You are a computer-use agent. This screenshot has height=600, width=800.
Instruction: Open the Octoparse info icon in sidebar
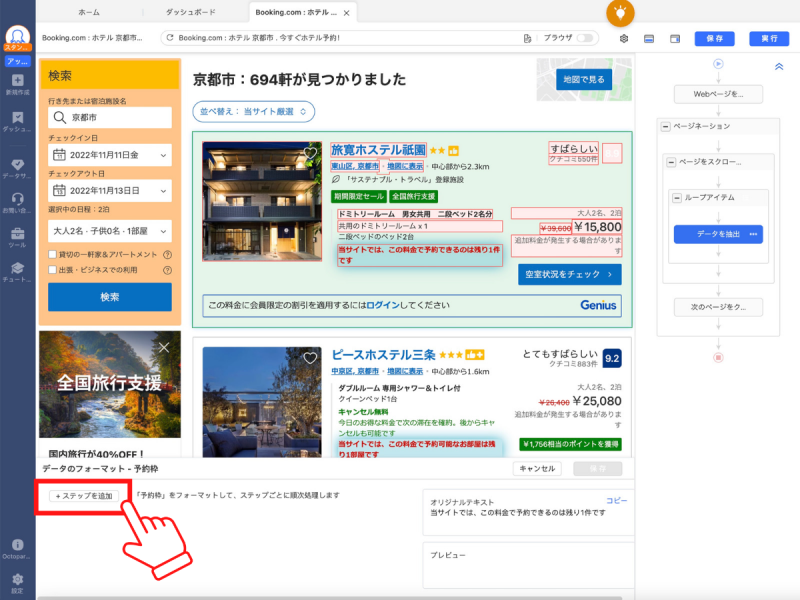pos(17,544)
